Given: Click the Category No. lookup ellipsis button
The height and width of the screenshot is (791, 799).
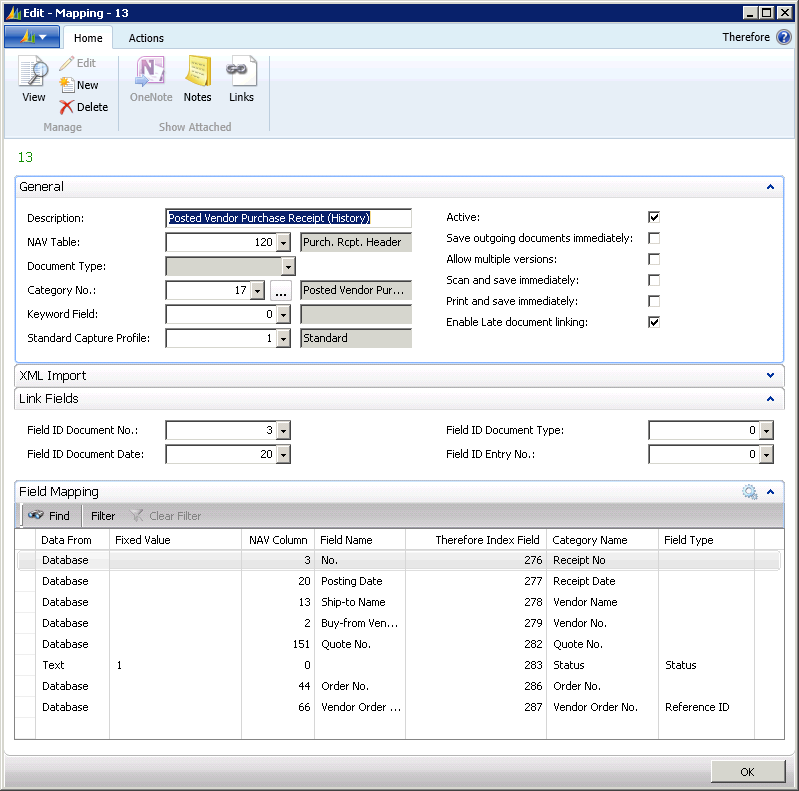Looking at the screenshot, I should click(281, 290).
